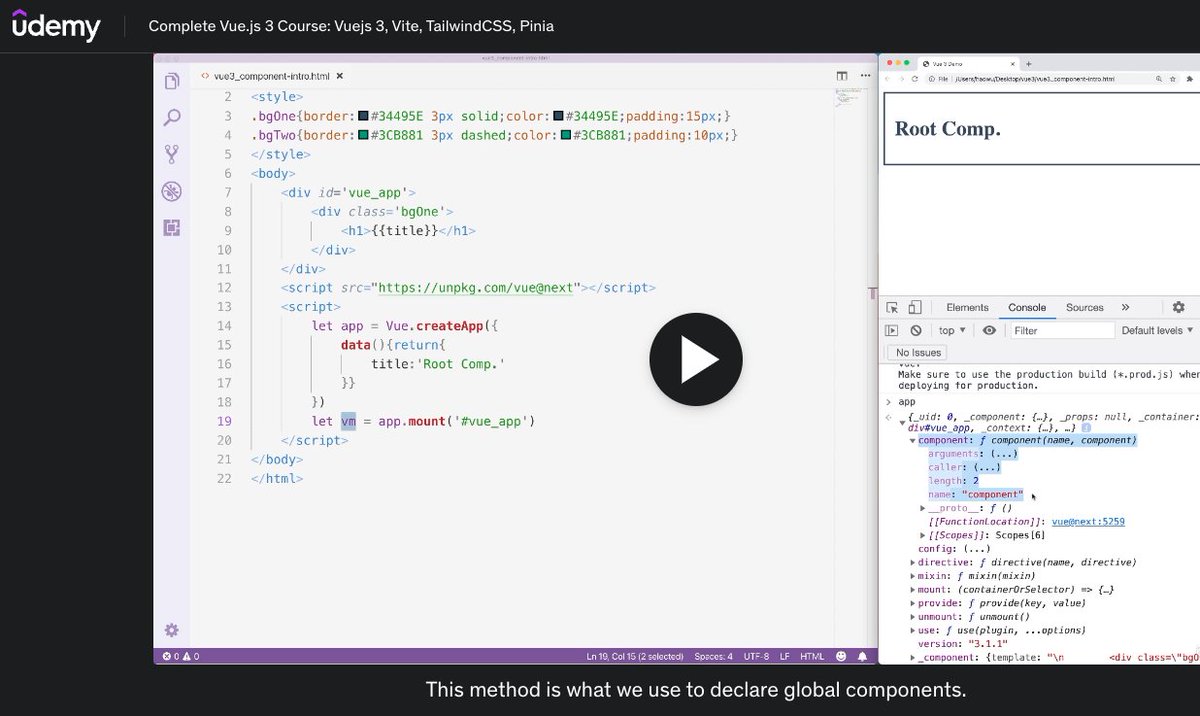Change language mode via HTML status item

tap(812, 657)
